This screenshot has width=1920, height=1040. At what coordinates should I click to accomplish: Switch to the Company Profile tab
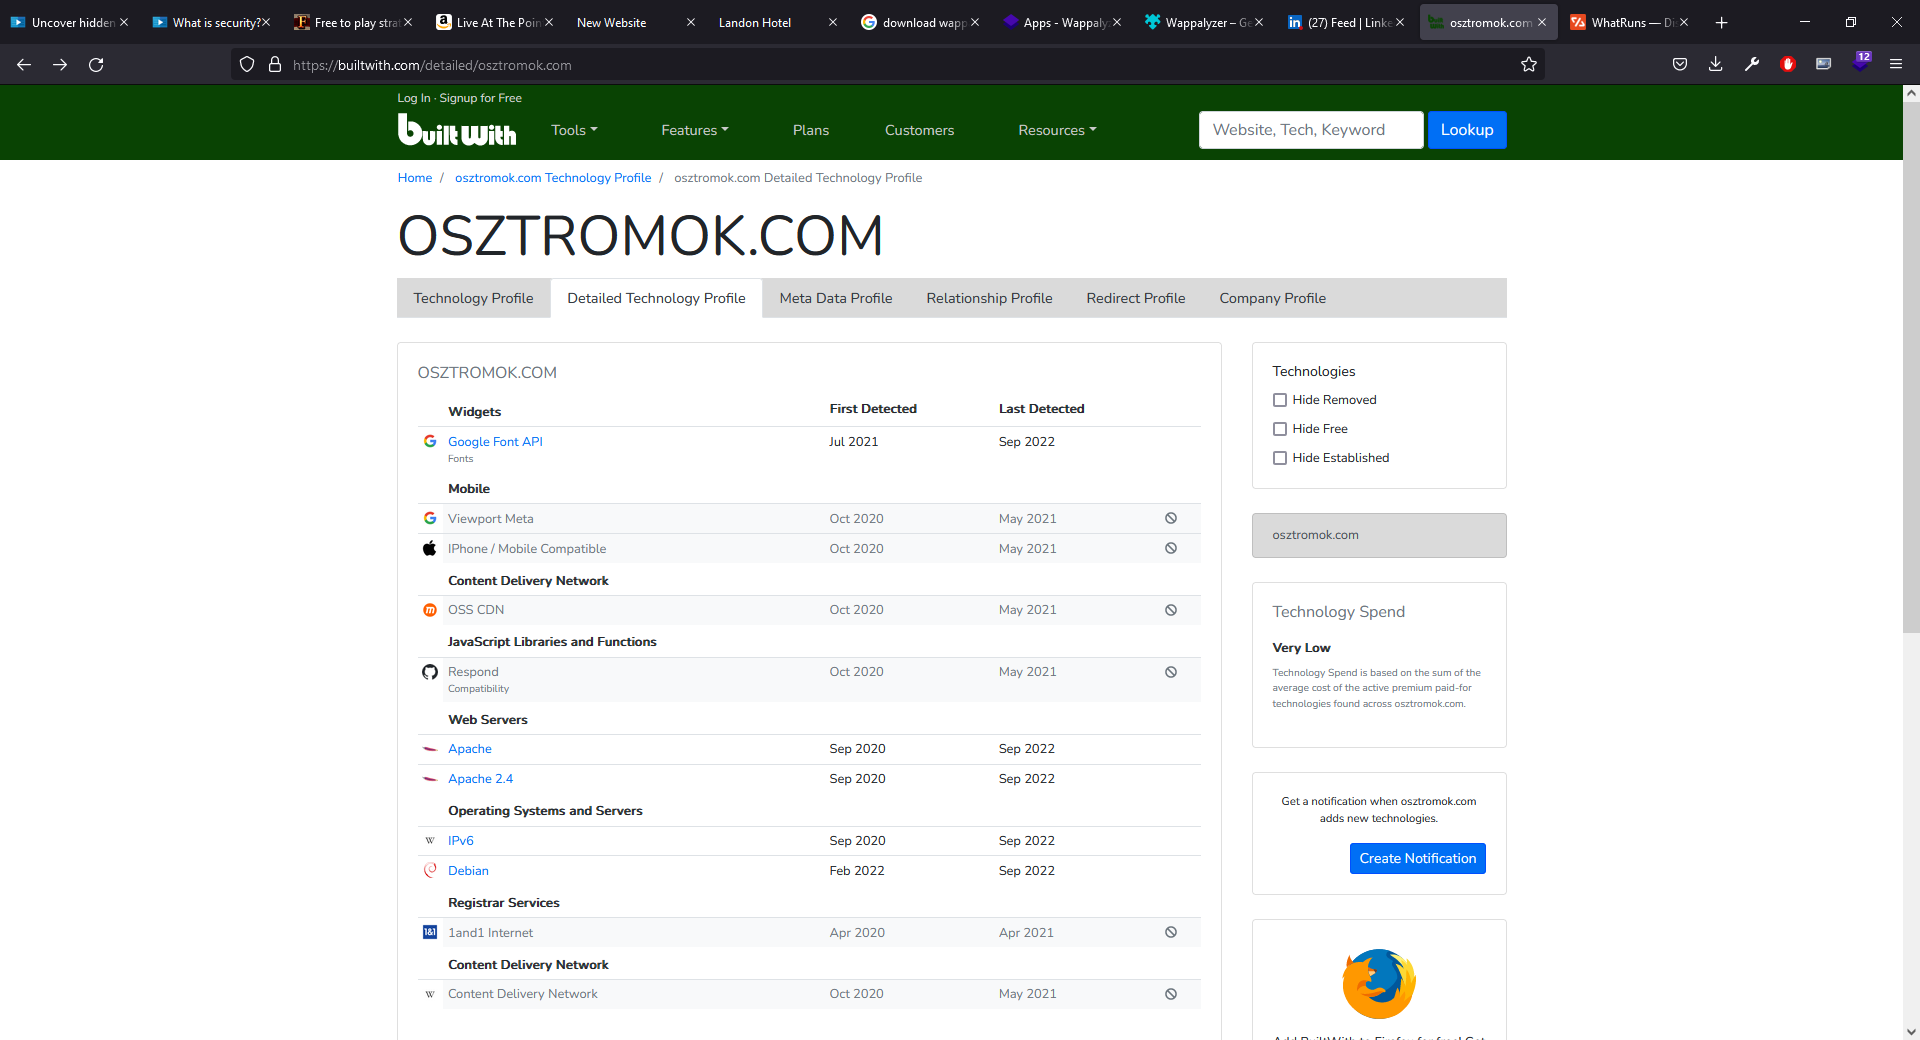coord(1272,298)
